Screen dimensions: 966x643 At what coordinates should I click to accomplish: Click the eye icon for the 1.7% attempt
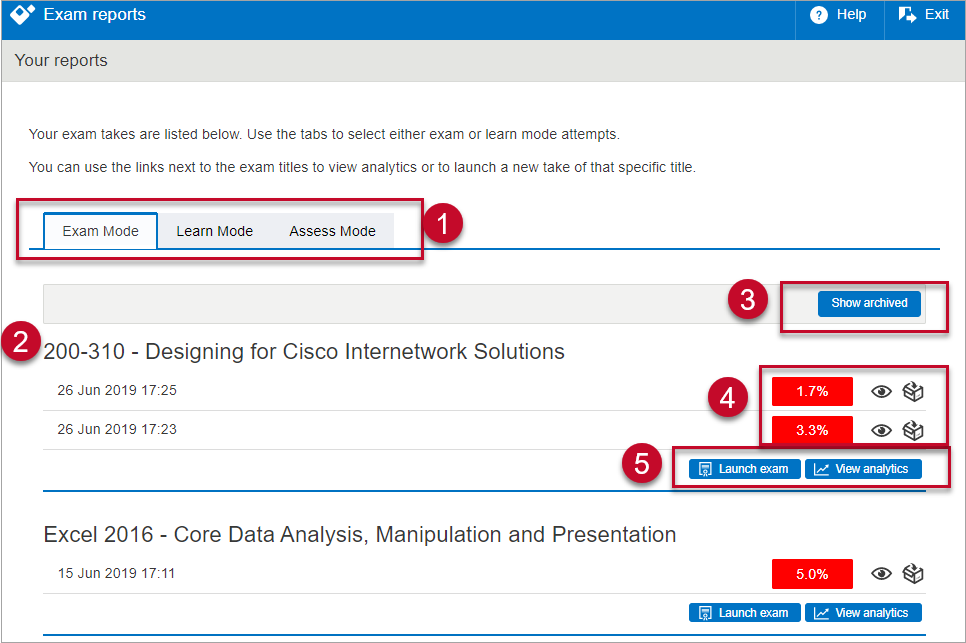pyautogui.click(x=881, y=392)
